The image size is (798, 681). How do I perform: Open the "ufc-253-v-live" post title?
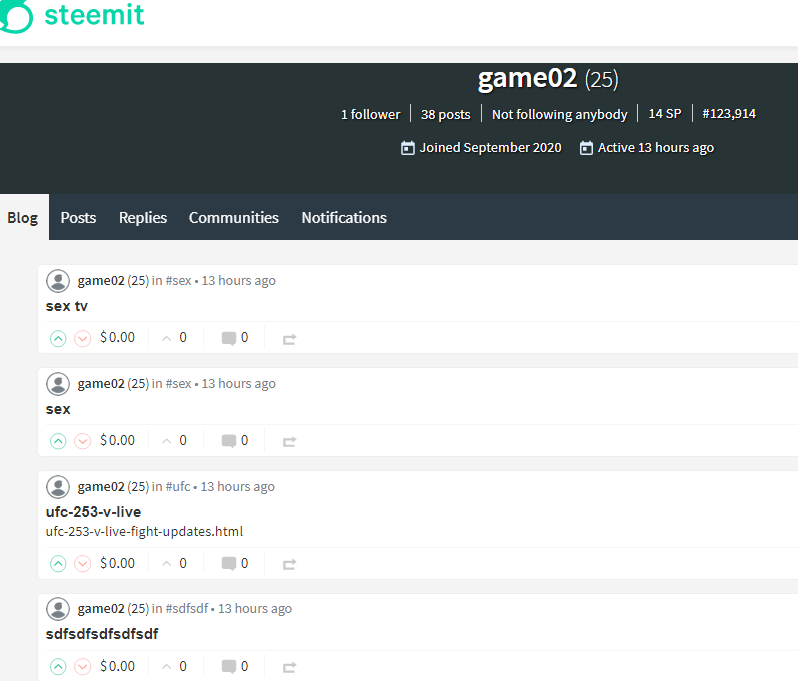point(94,512)
